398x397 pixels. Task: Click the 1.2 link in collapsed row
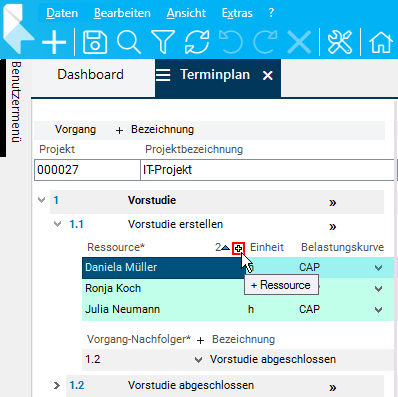[77, 385]
